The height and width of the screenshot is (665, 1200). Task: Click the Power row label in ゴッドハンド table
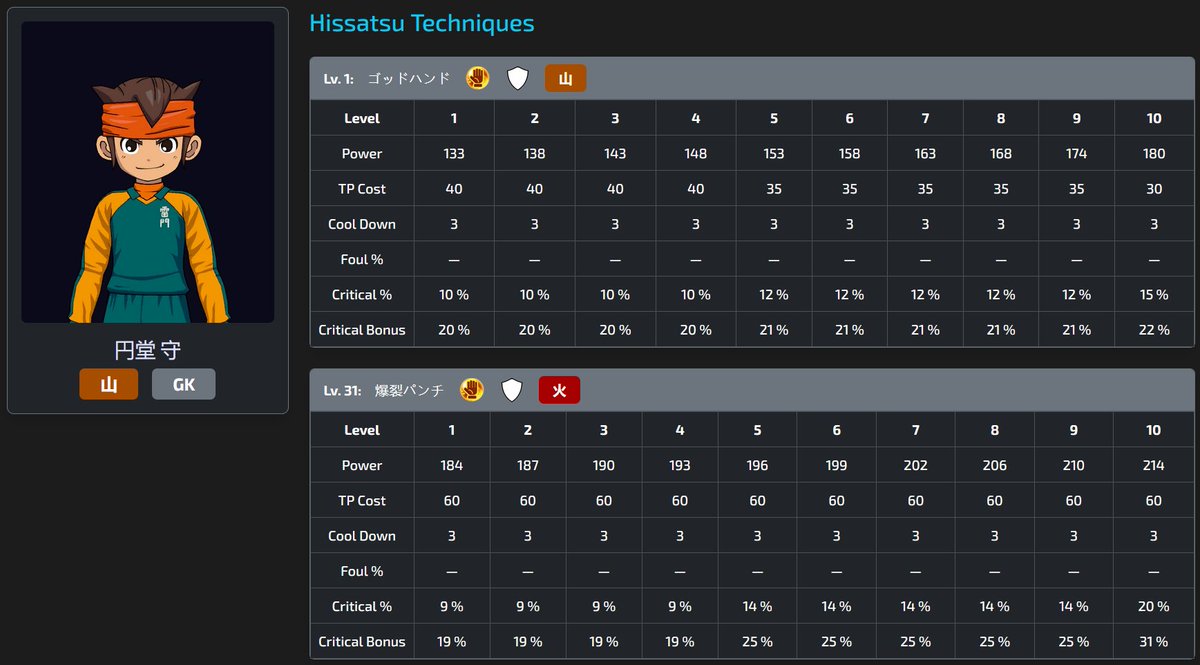[x=362, y=154]
